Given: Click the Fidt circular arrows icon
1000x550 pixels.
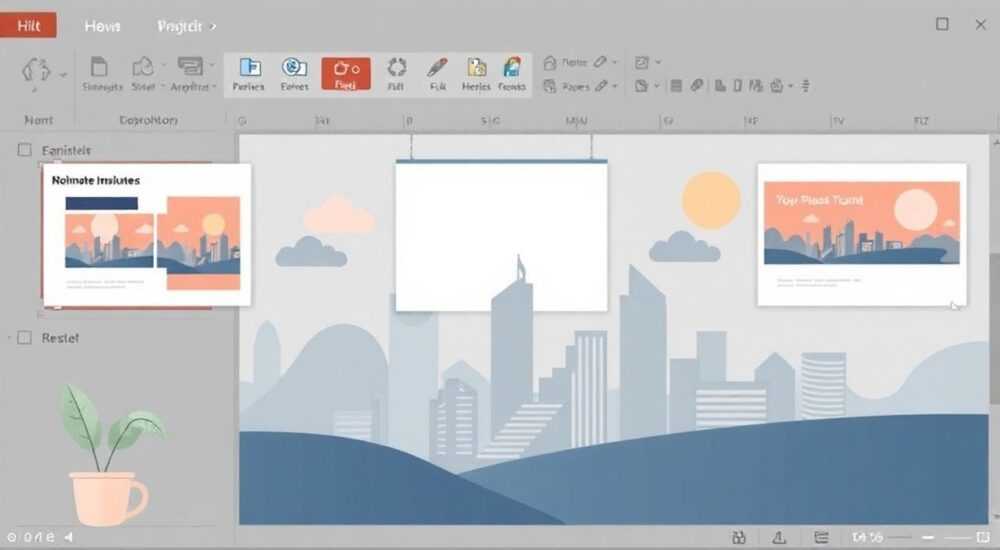Looking at the screenshot, I should point(397,67).
